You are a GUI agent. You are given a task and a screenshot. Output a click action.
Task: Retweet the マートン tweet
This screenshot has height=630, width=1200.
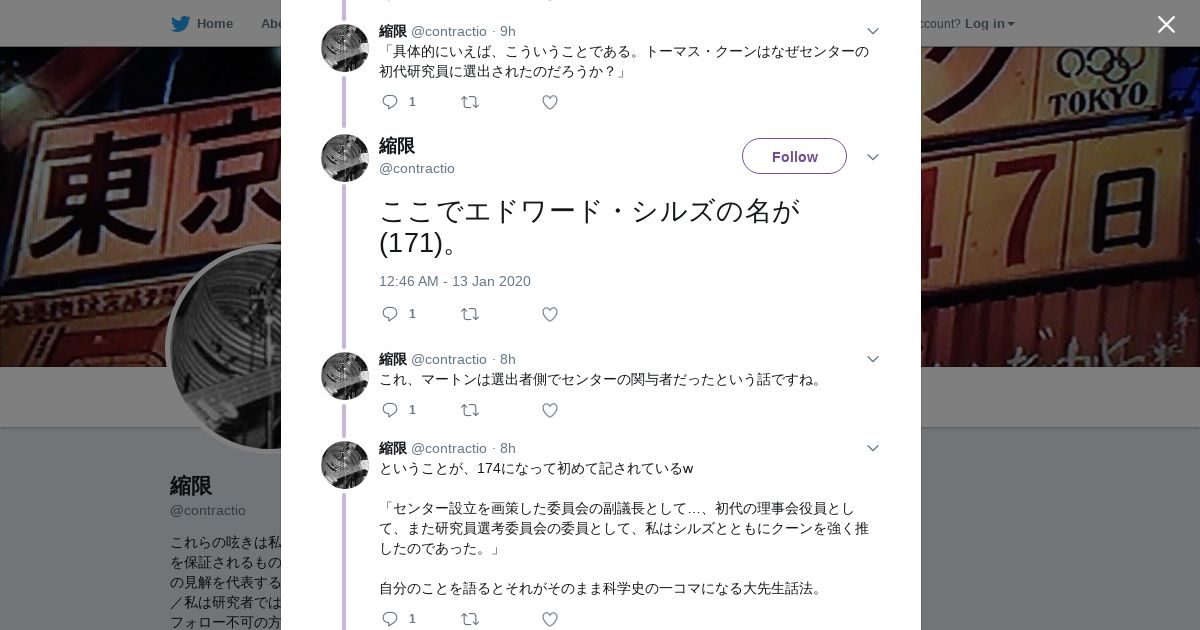[469, 410]
